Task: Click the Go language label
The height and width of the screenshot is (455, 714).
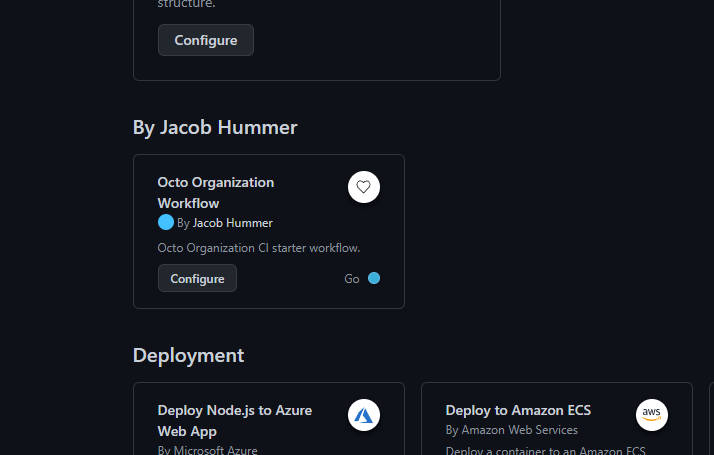Action: pyautogui.click(x=352, y=279)
